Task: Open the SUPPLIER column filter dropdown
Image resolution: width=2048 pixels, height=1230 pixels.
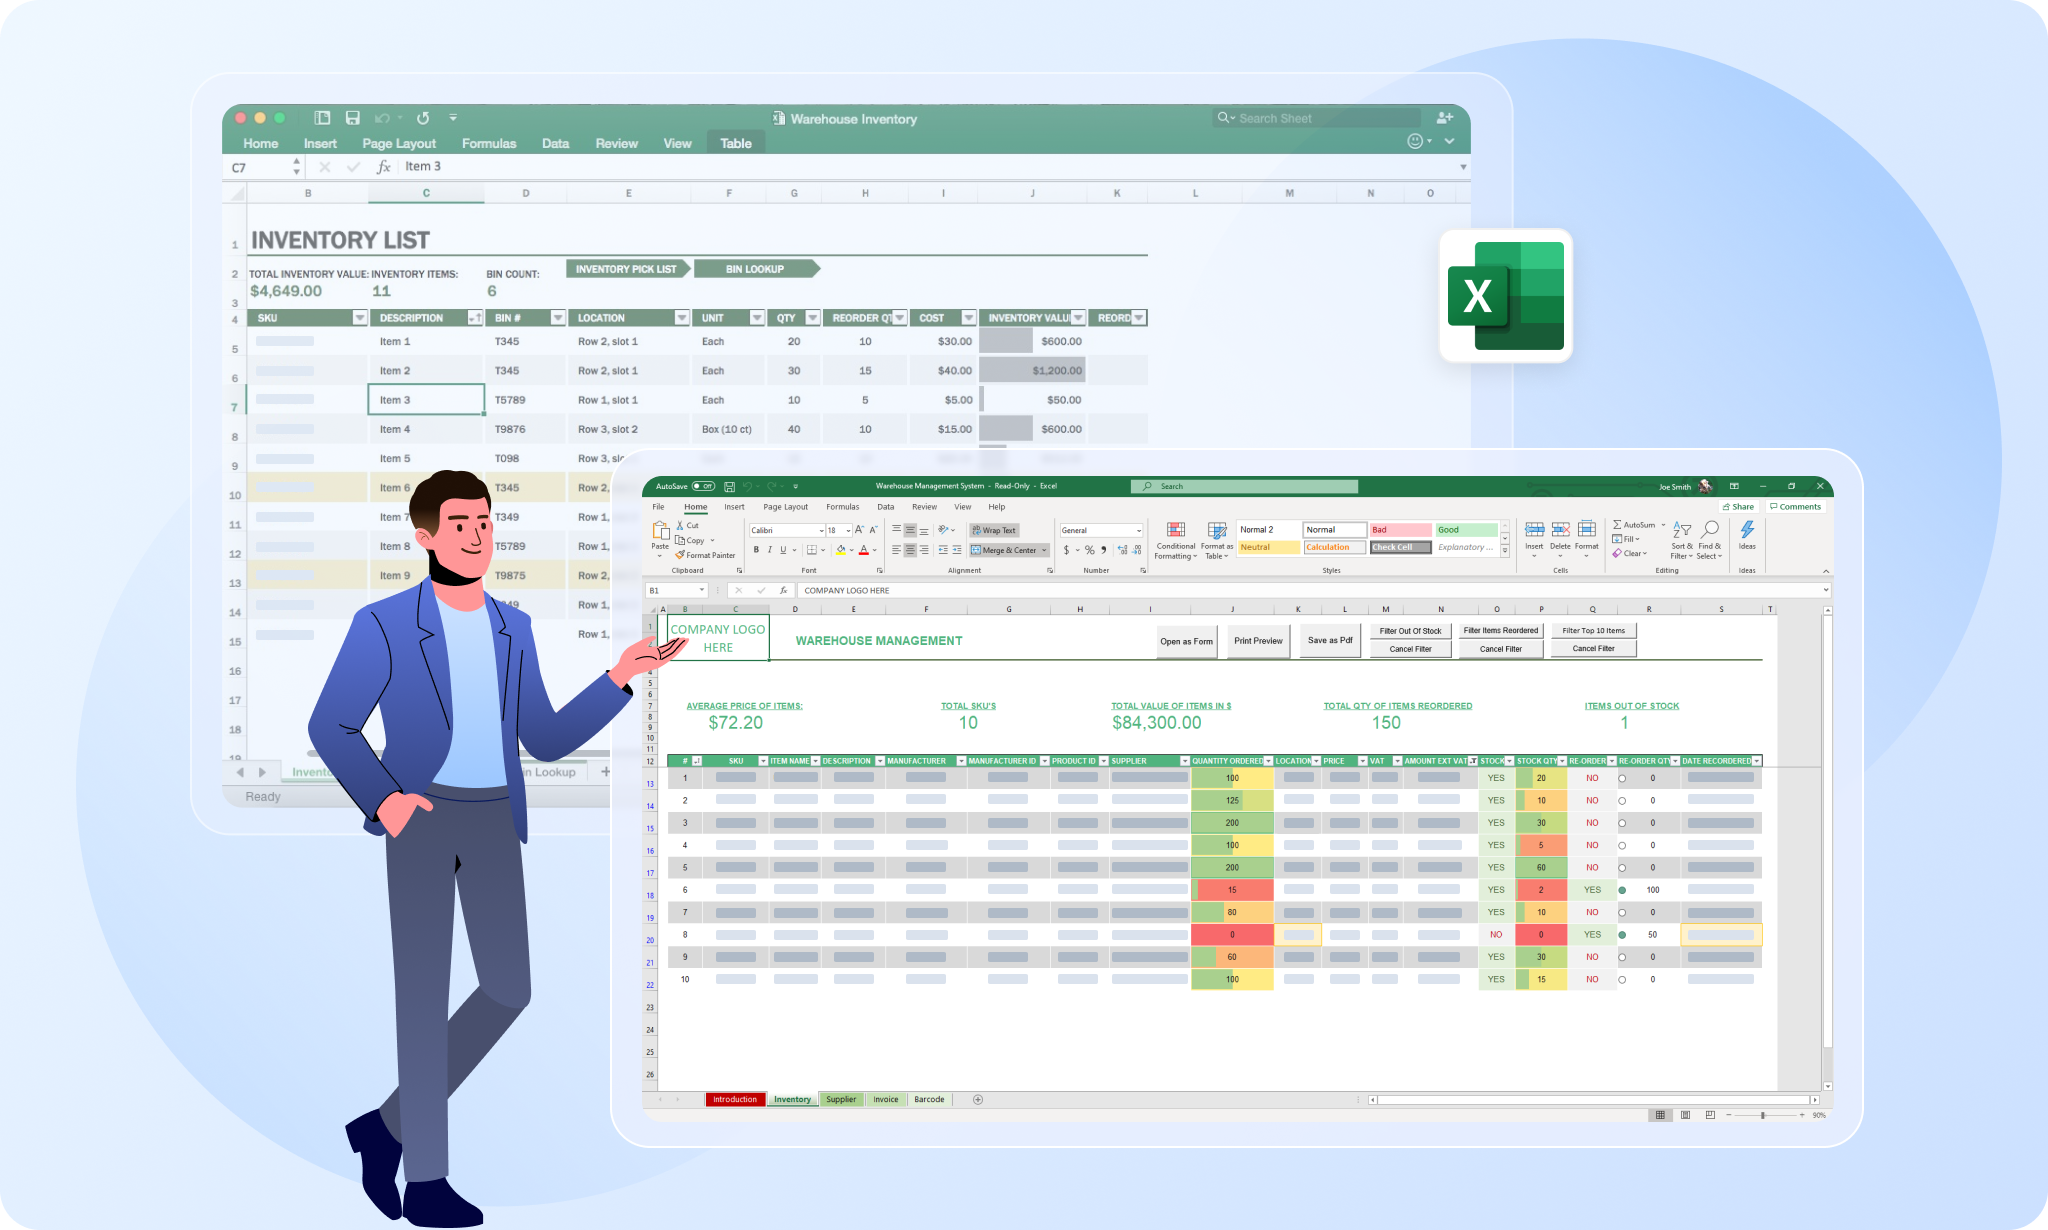Action: click(x=1185, y=761)
